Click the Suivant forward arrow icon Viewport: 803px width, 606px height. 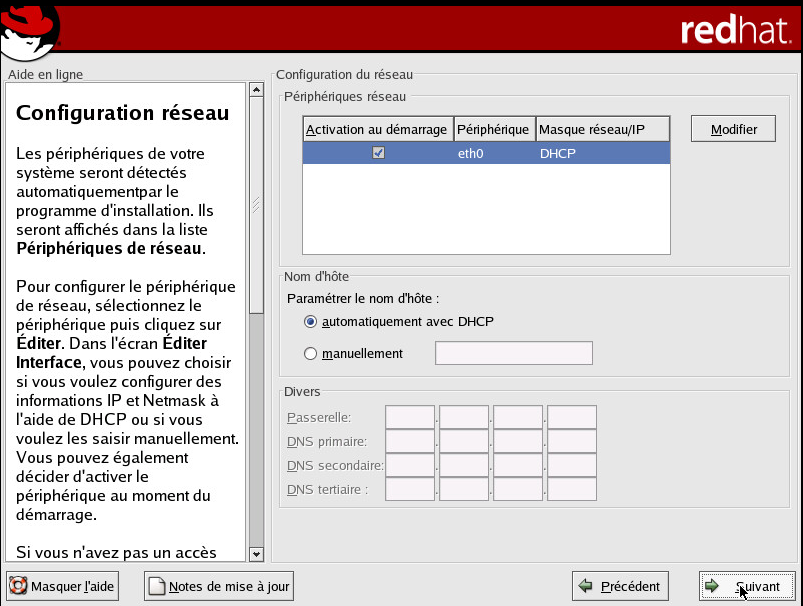[711, 586]
